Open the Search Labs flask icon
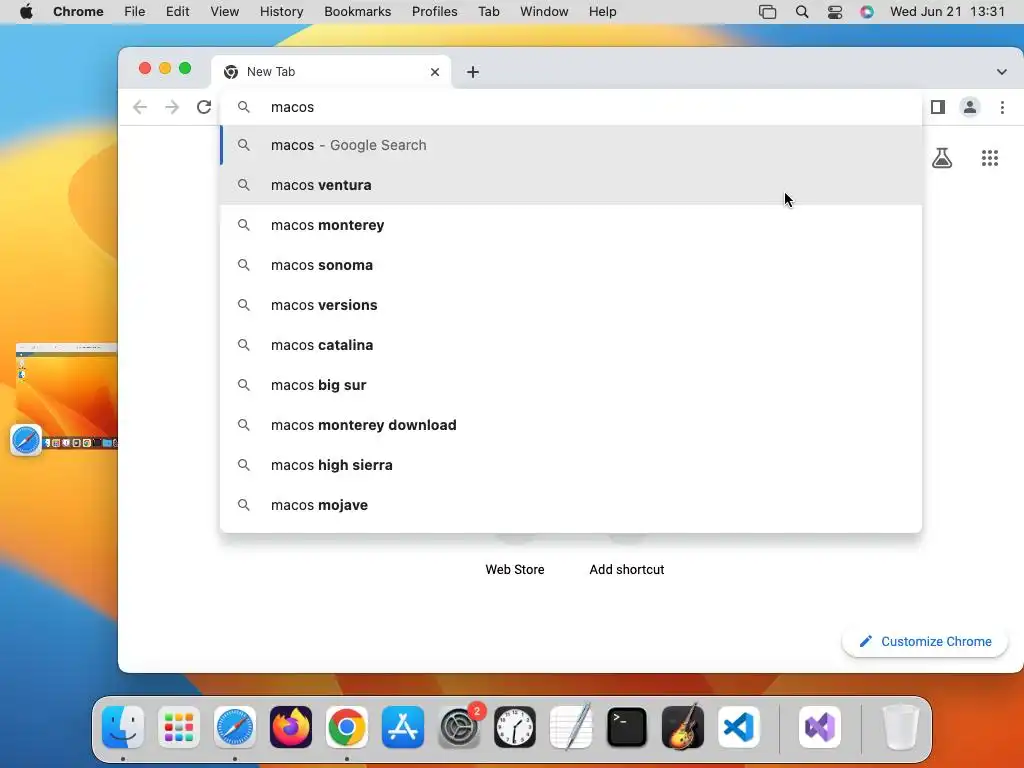The width and height of the screenshot is (1024, 768). pos(942,158)
